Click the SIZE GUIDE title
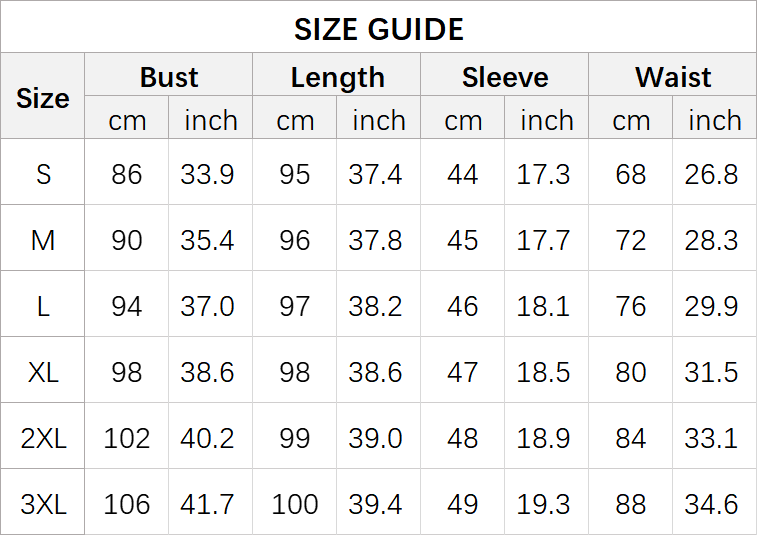The width and height of the screenshot is (757, 535). pos(378,29)
